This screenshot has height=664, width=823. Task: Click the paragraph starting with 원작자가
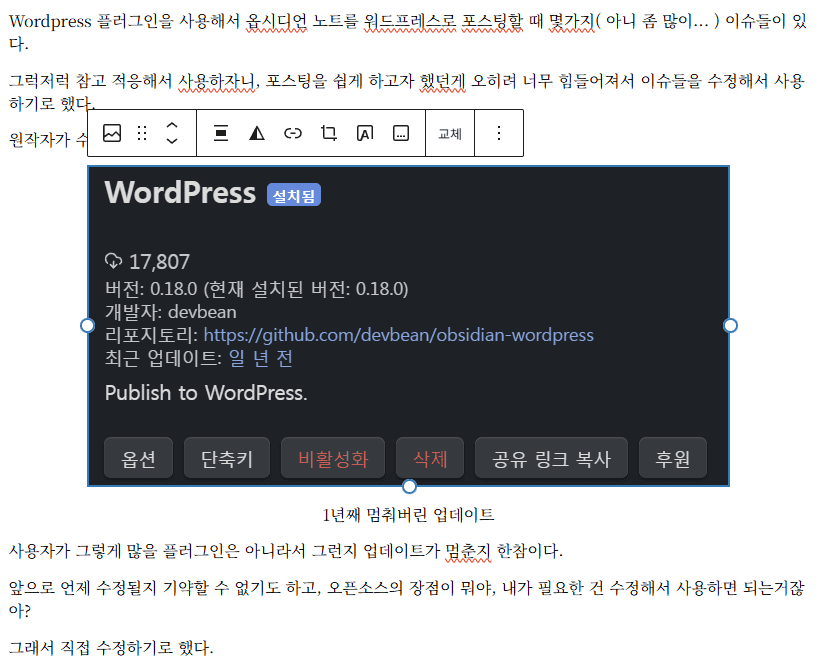pos(48,140)
